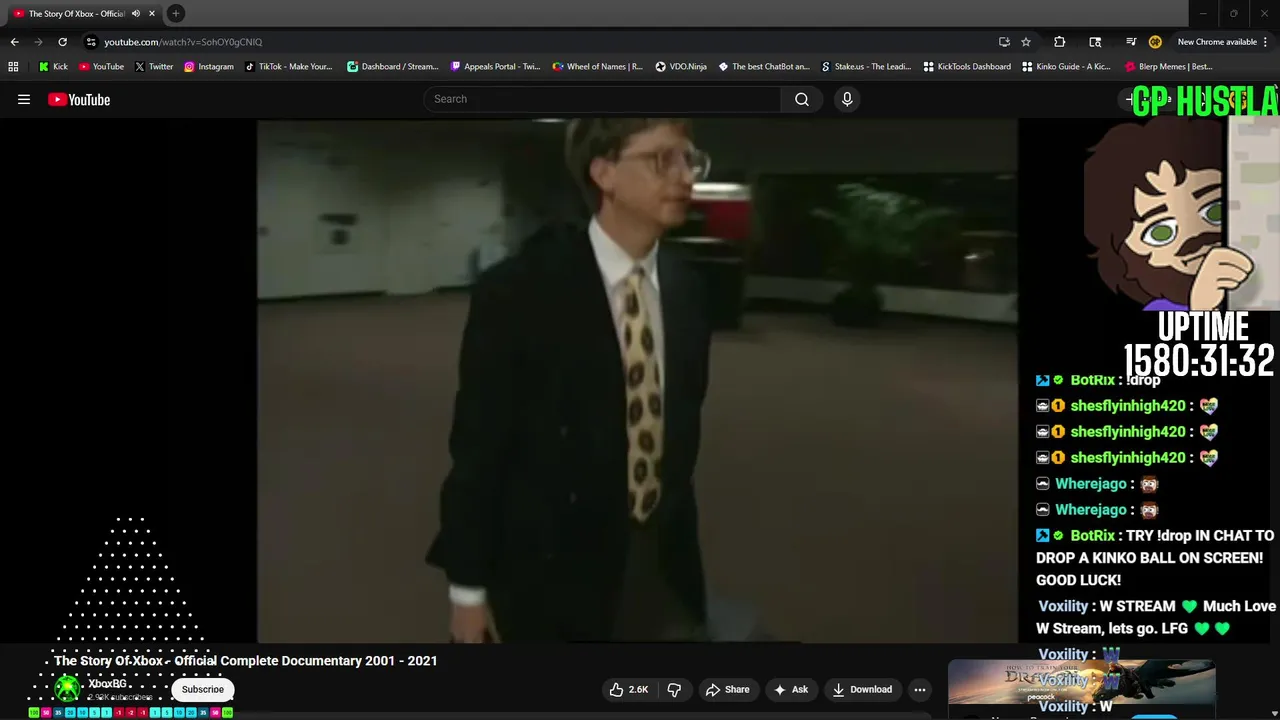
Task: Open the VDO.Ninja bookmark
Action: point(681,67)
